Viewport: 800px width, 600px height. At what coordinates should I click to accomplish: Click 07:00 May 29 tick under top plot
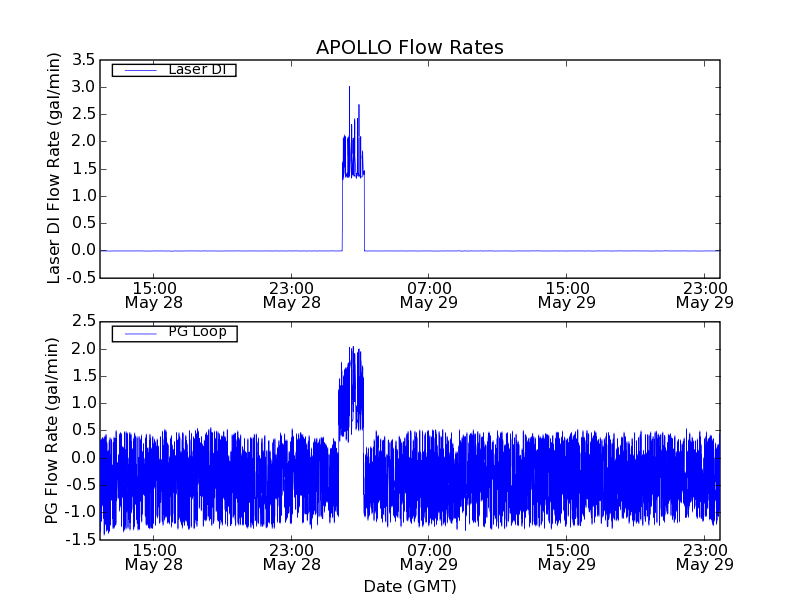click(429, 294)
